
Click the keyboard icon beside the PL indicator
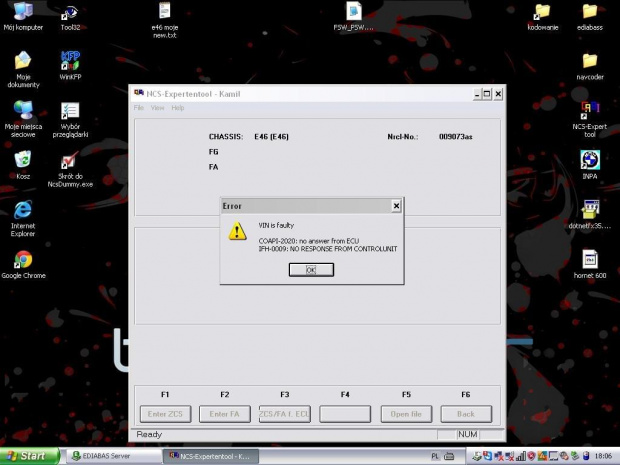pos(449,456)
